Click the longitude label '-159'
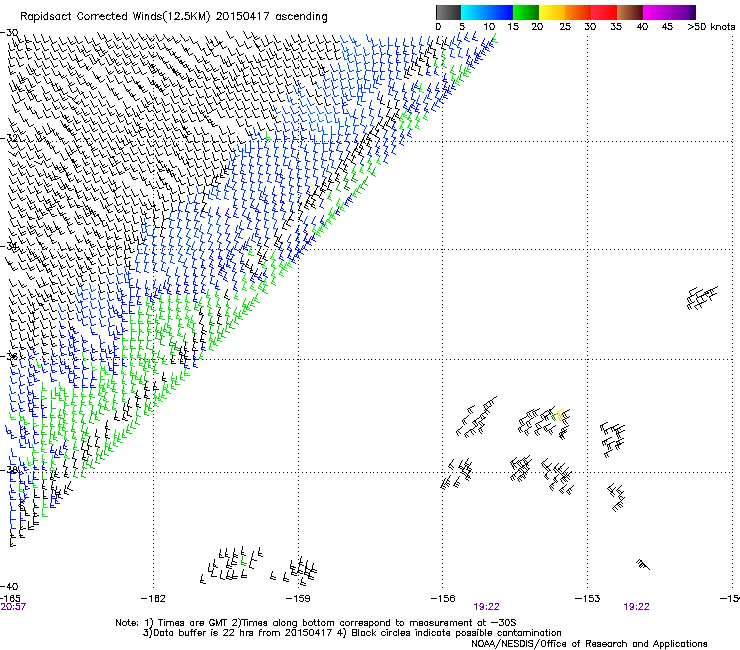Image resolution: width=740 pixels, height=650 pixels. (298, 599)
